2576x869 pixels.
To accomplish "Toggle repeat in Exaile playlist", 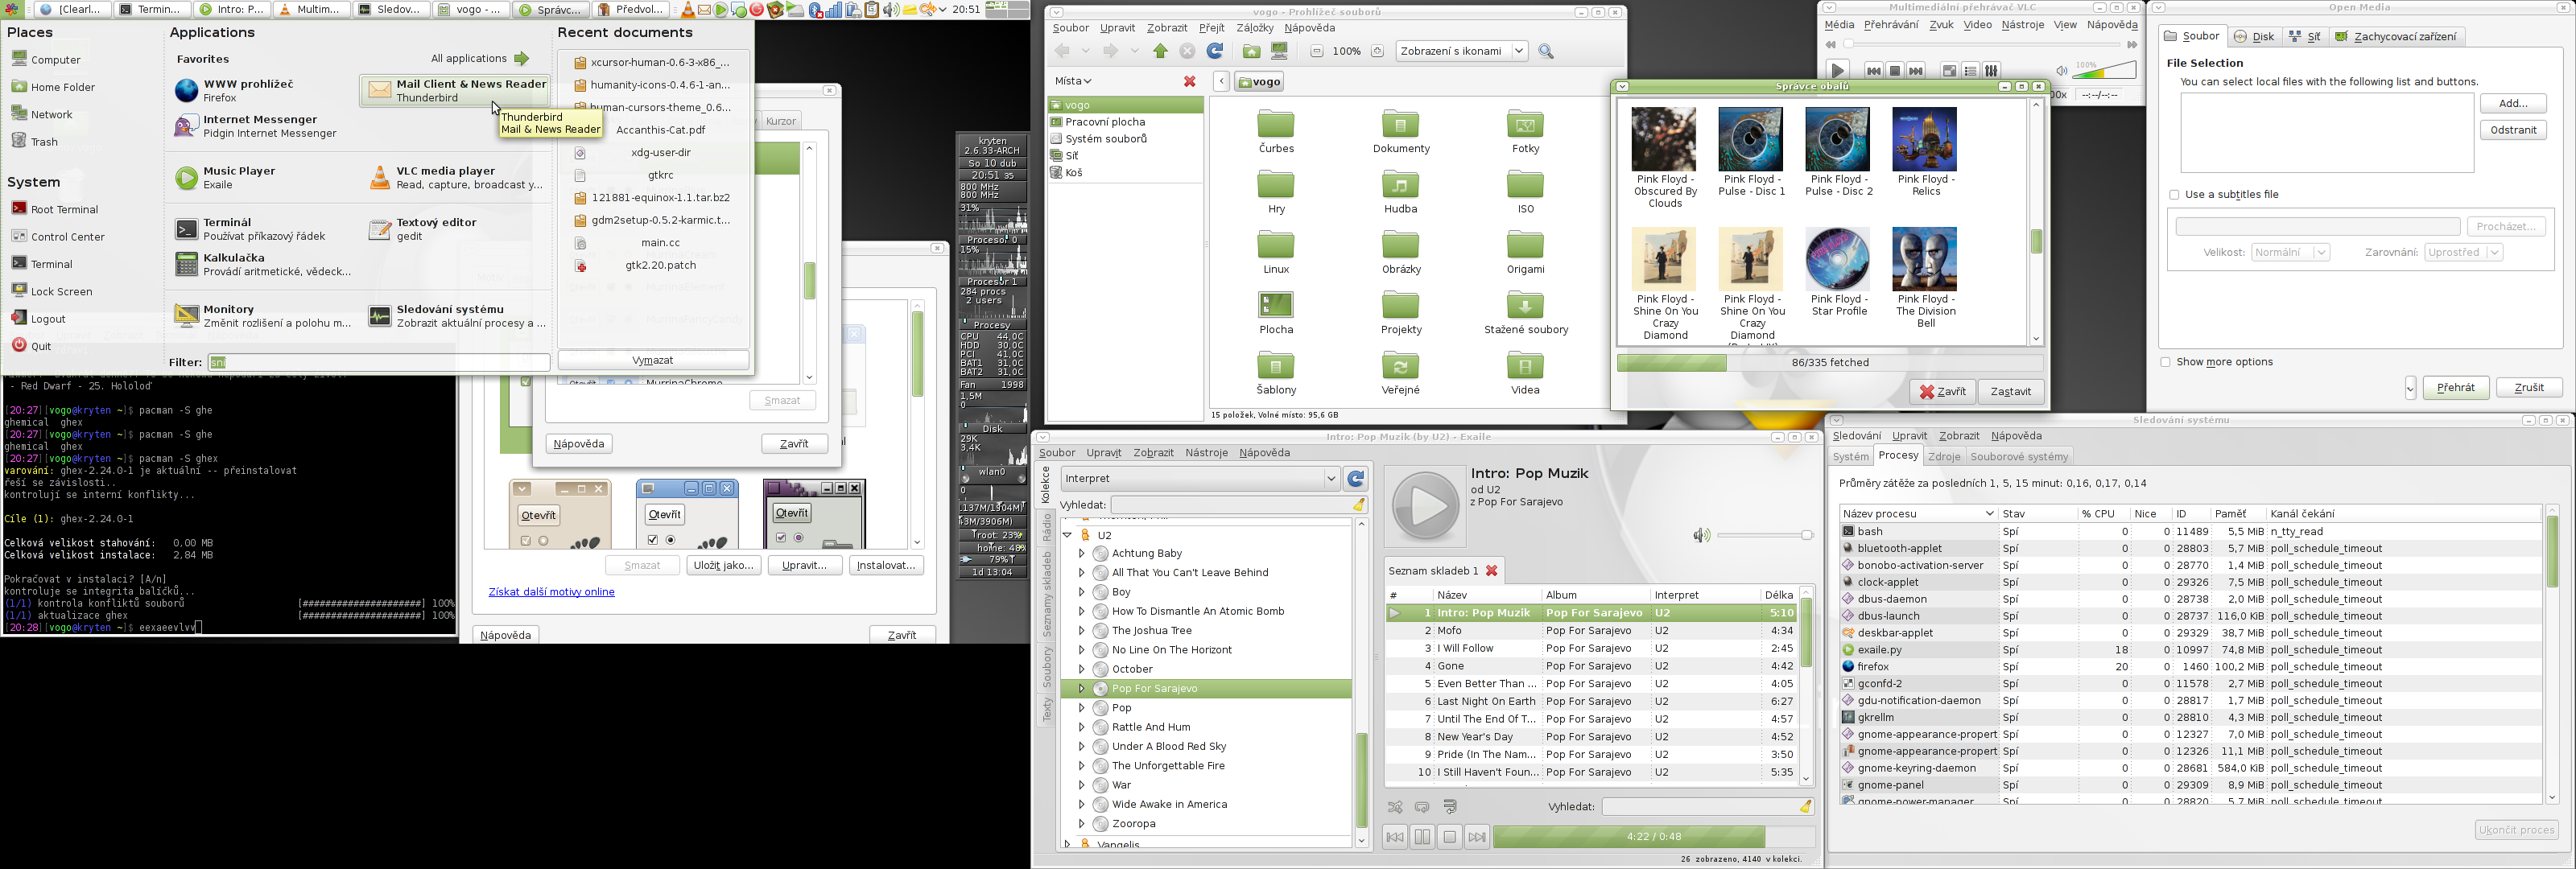I will pyautogui.click(x=1422, y=806).
